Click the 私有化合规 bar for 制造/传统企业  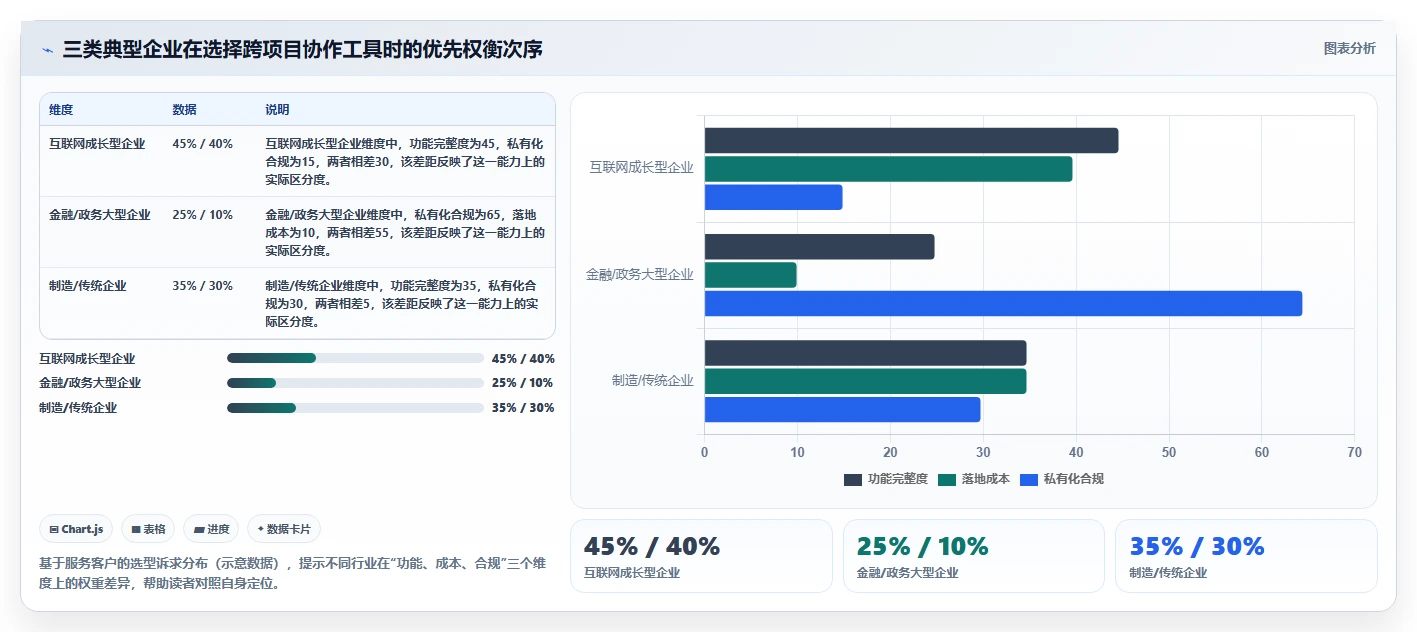(842, 409)
